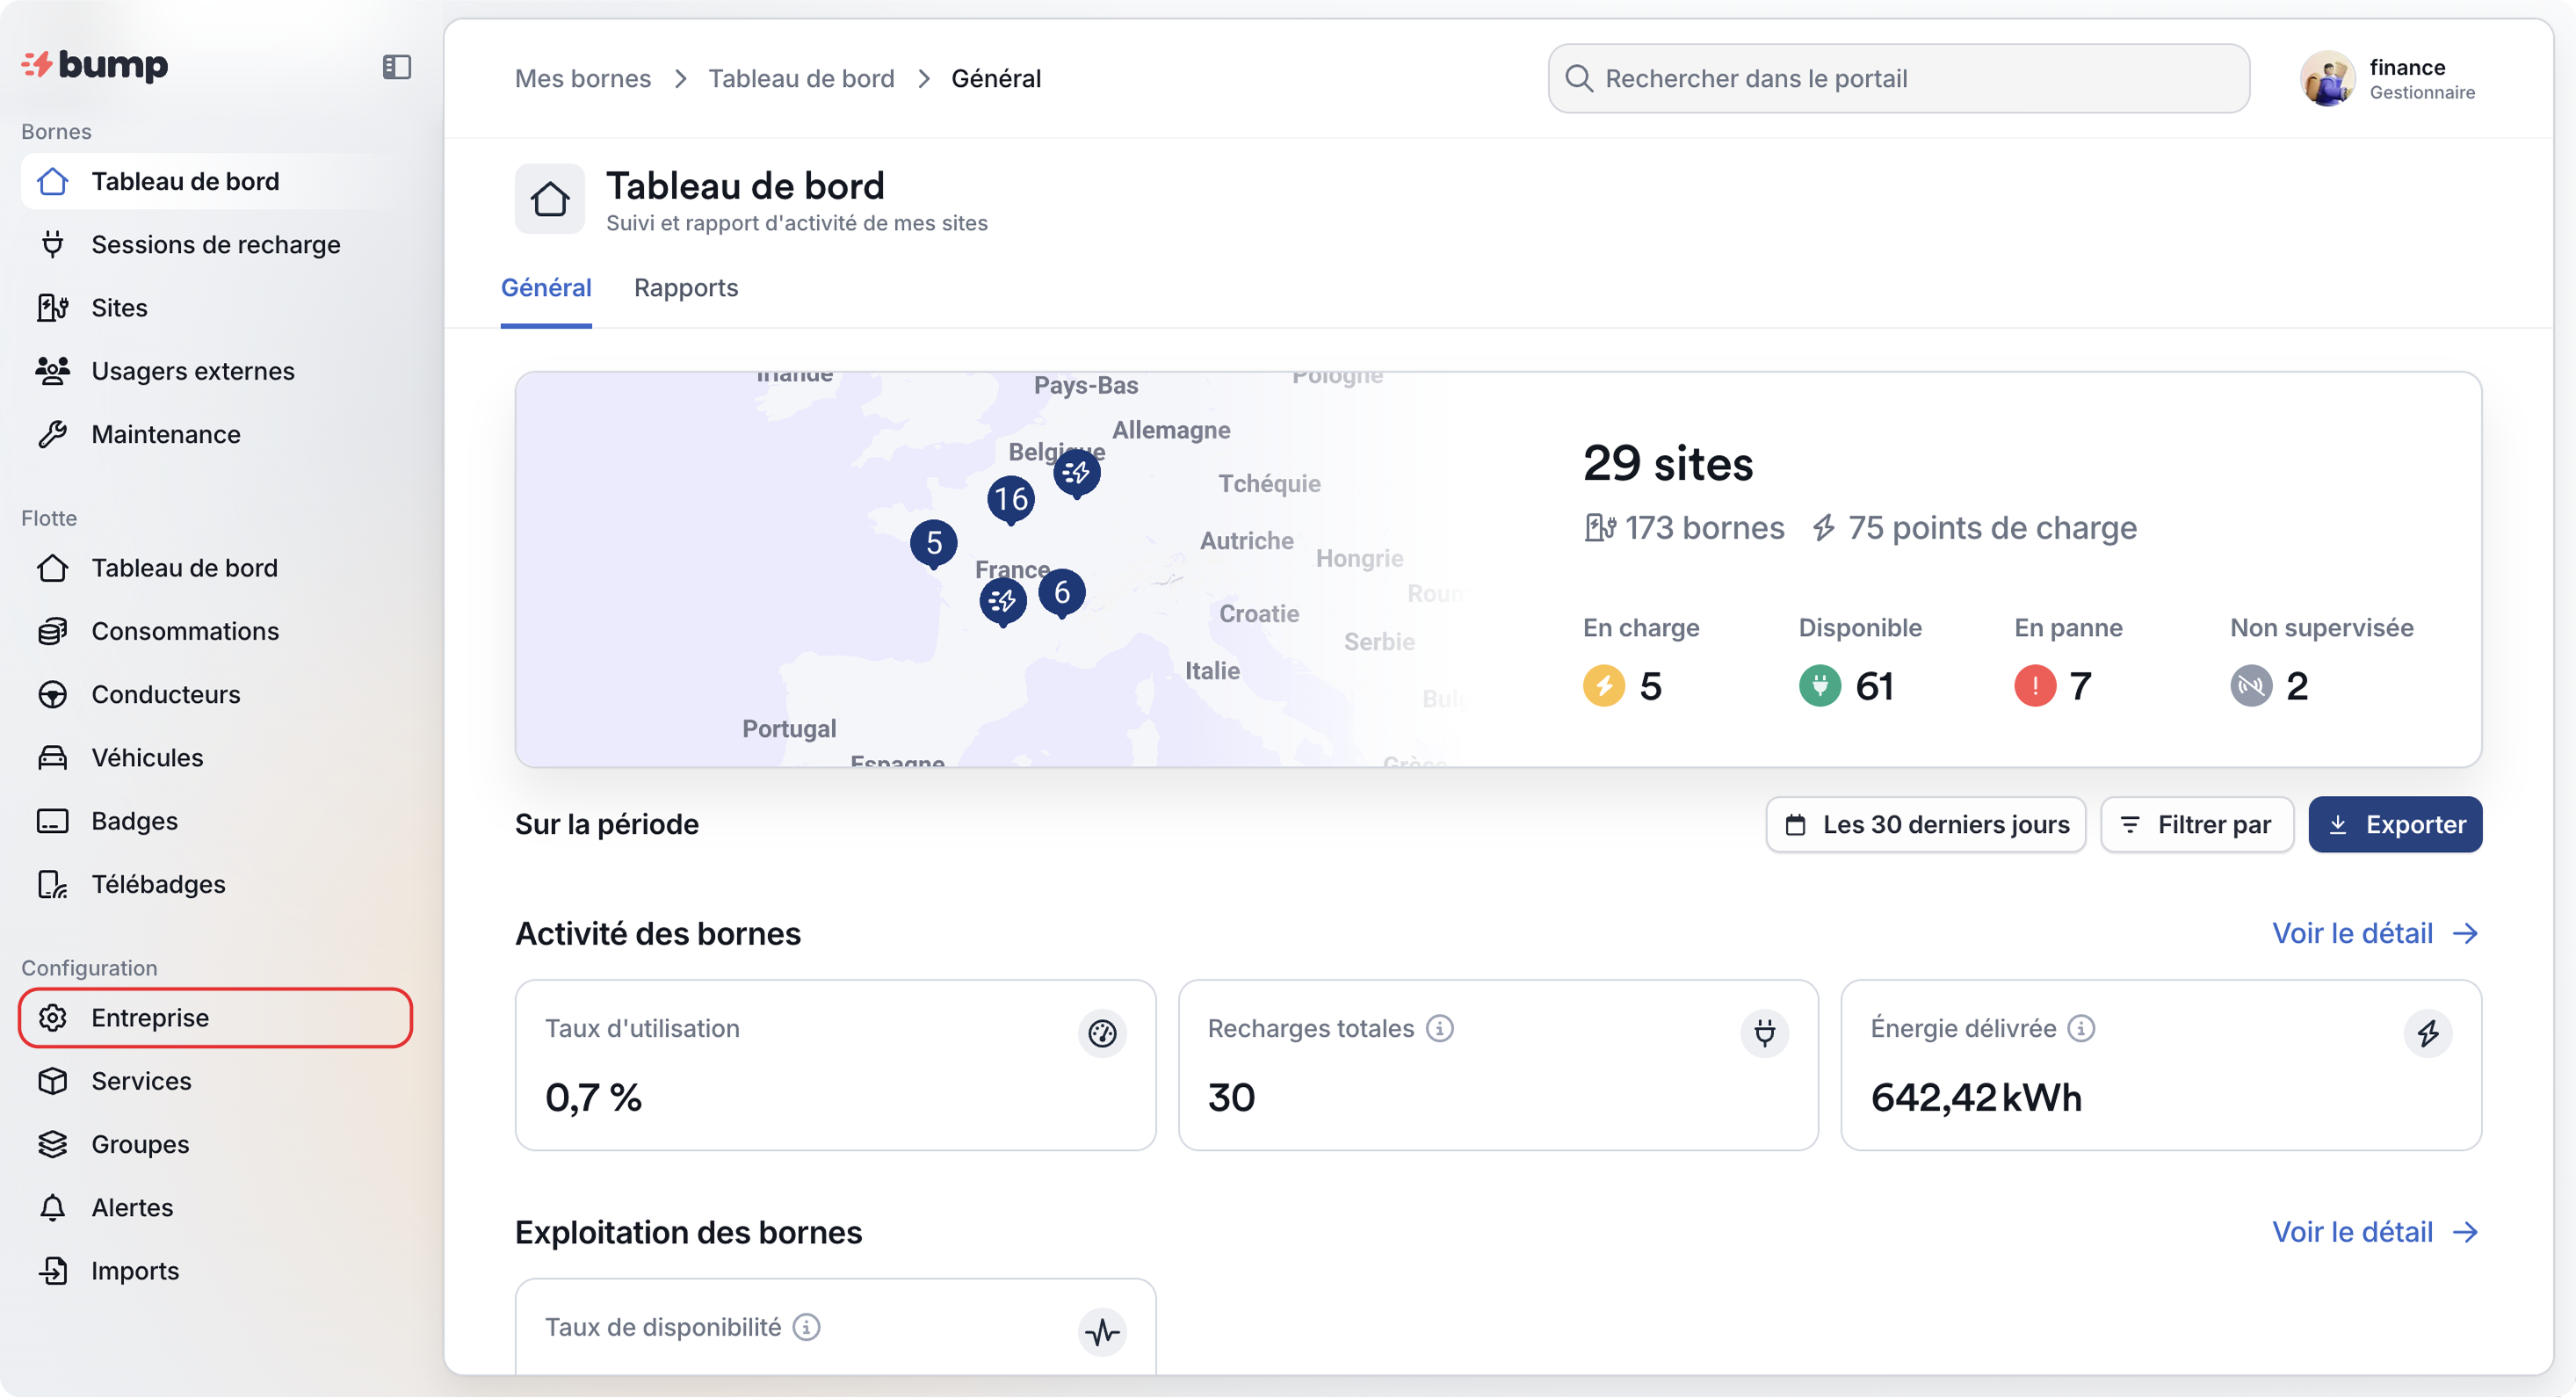Screen dimensions: 2576x1398
Task: Select the Général tab
Action: (x=546, y=288)
